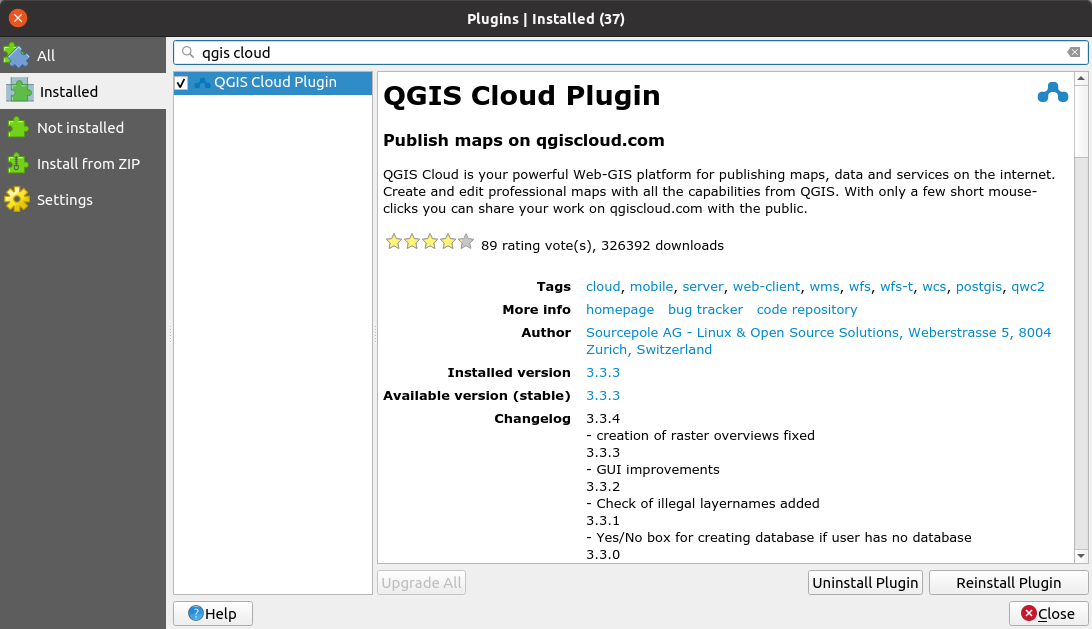Click the details pane scrollbar thumb
Image resolution: width=1092 pixels, height=629 pixels.
pos(1081,121)
